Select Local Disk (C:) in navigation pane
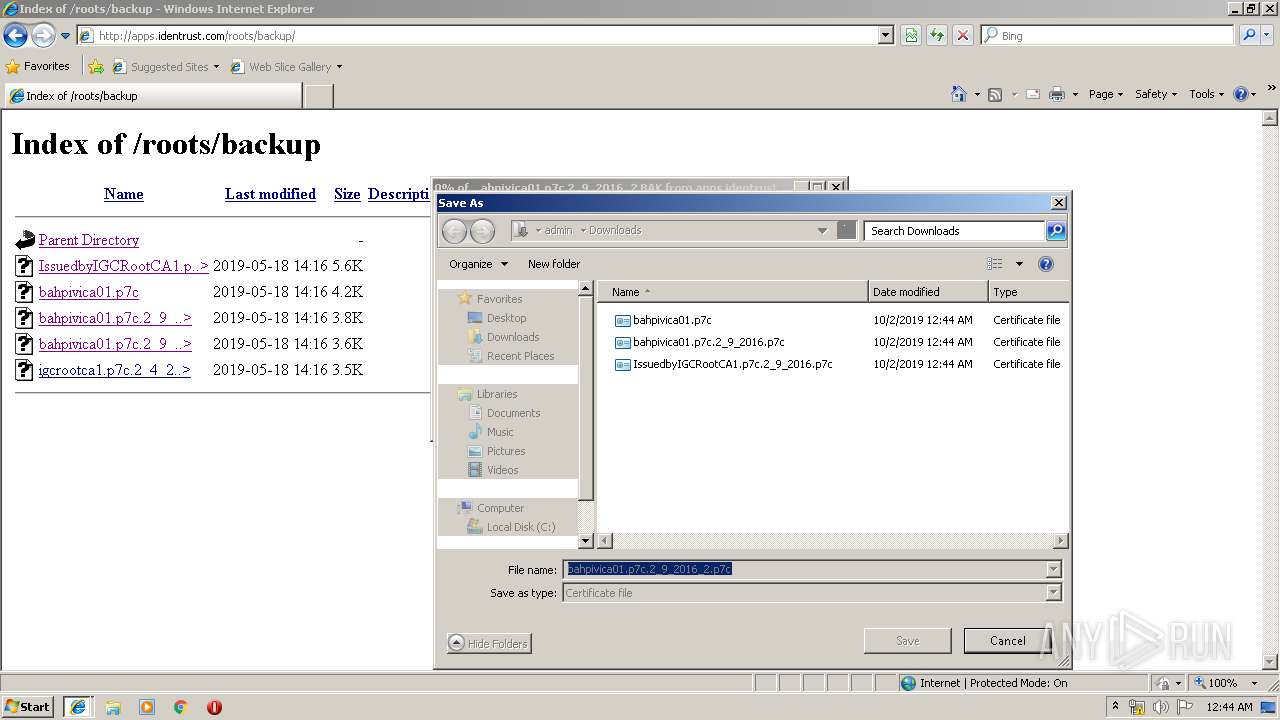1280x720 pixels. pyautogui.click(x=521, y=527)
